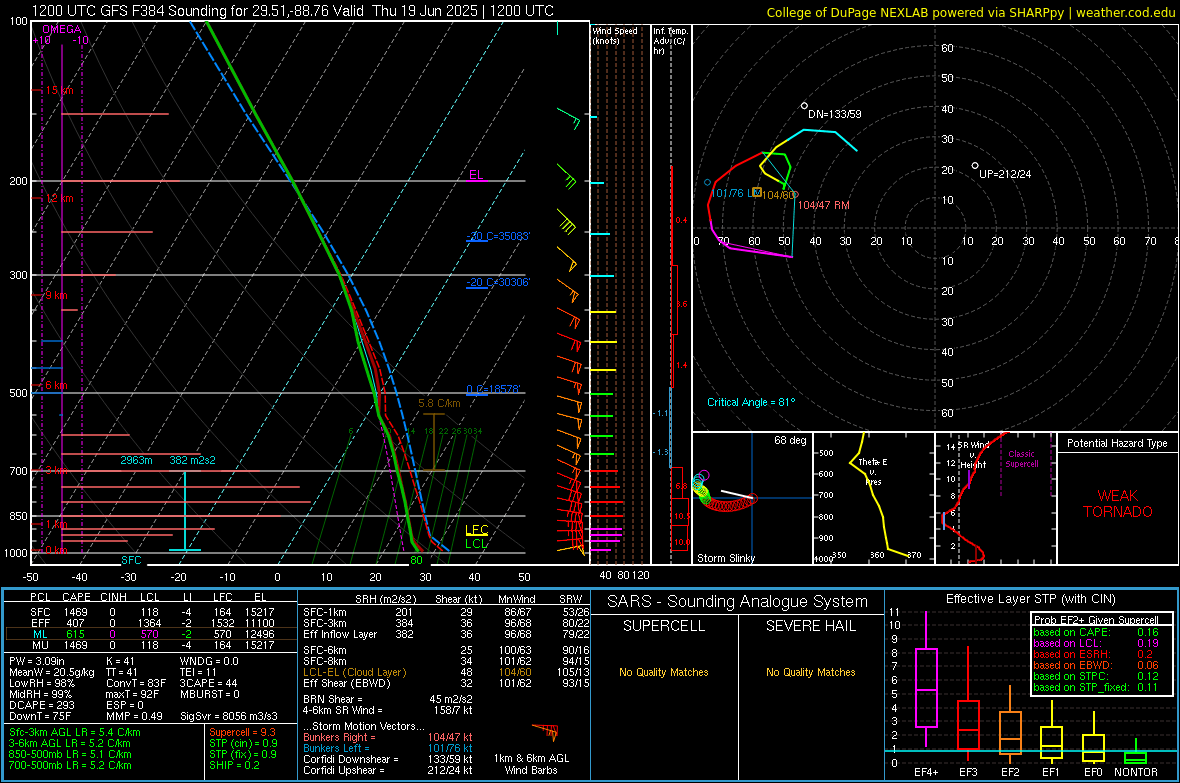The height and width of the screenshot is (783, 1180).
Task: Click the '382 m2s2' helicity label on skew-T
Action: 193,460
